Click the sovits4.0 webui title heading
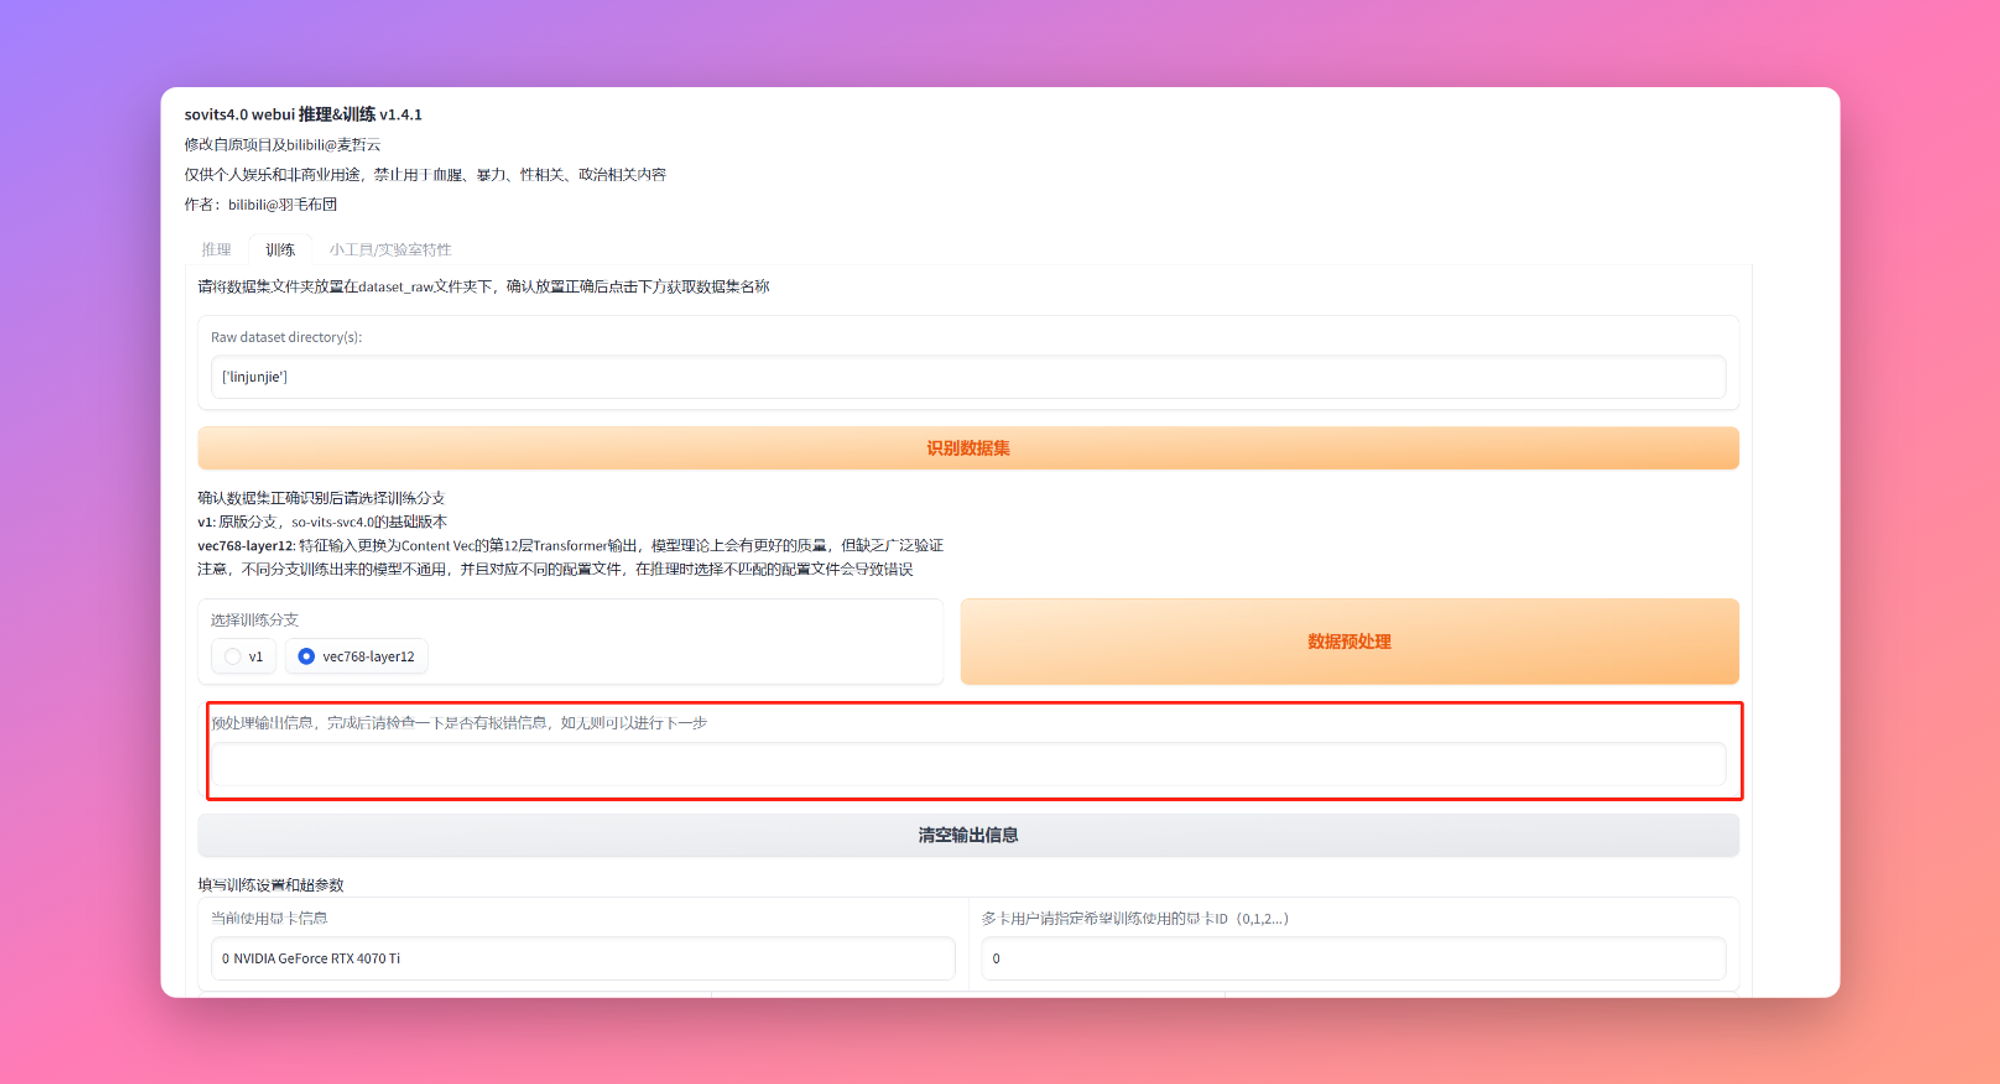The height and width of the screenshot is (1084, 2000). tap(303, 114)
